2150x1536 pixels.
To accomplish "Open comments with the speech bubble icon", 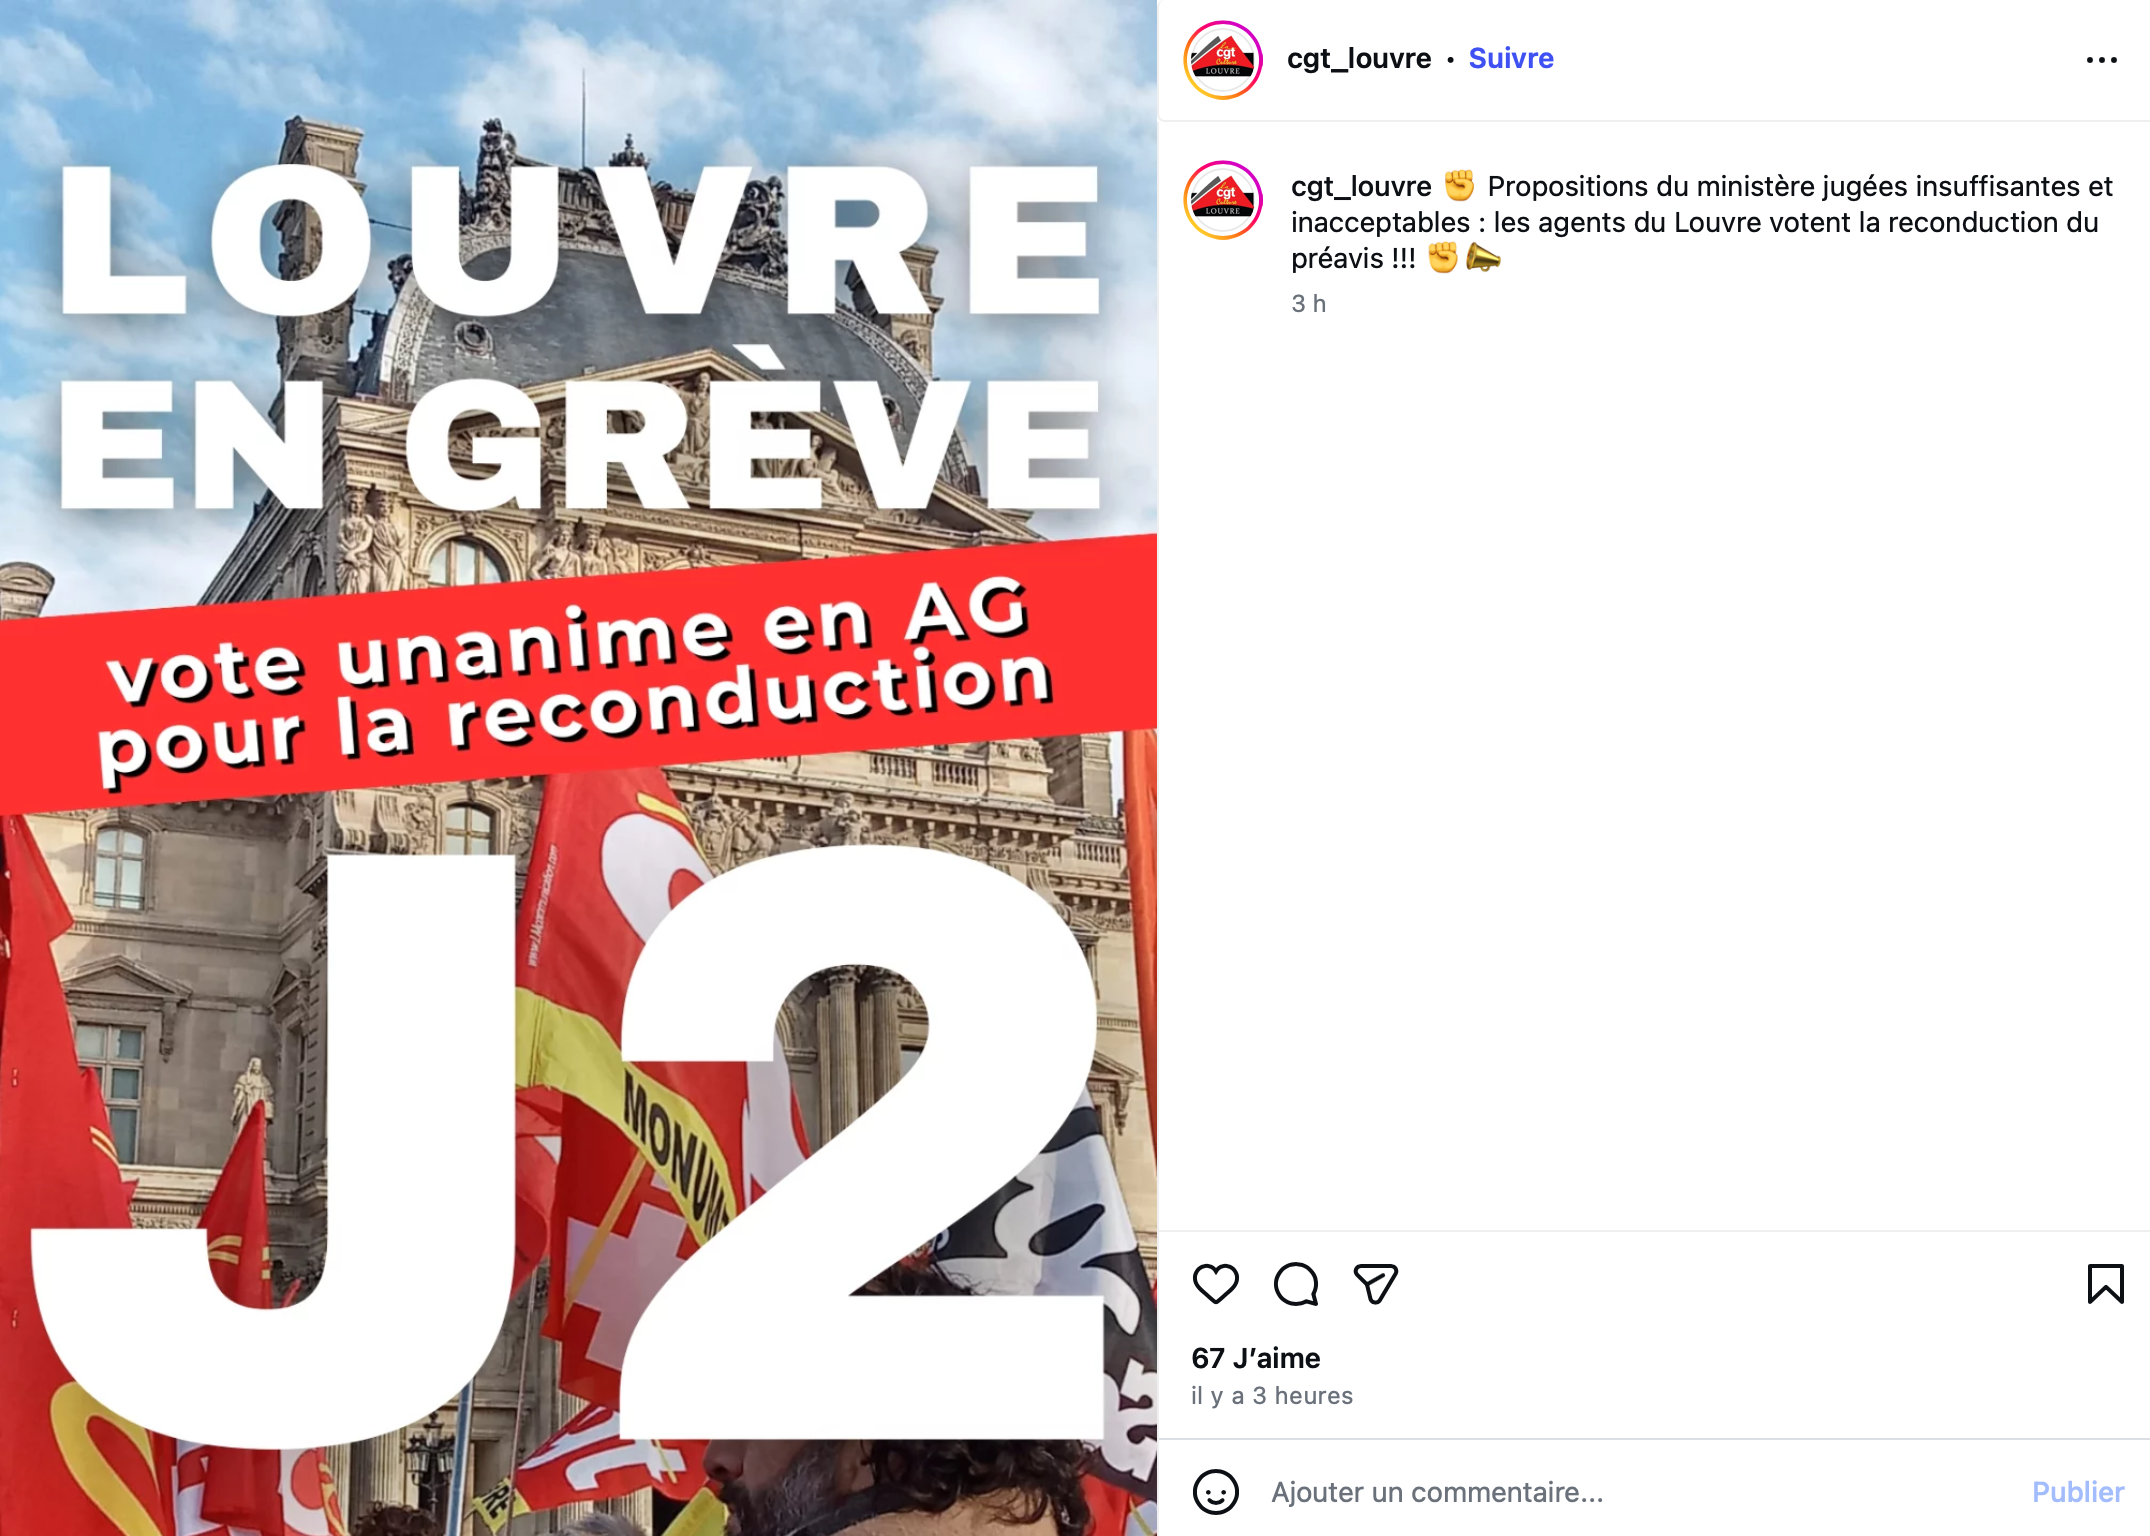I will (1295, 1284).
